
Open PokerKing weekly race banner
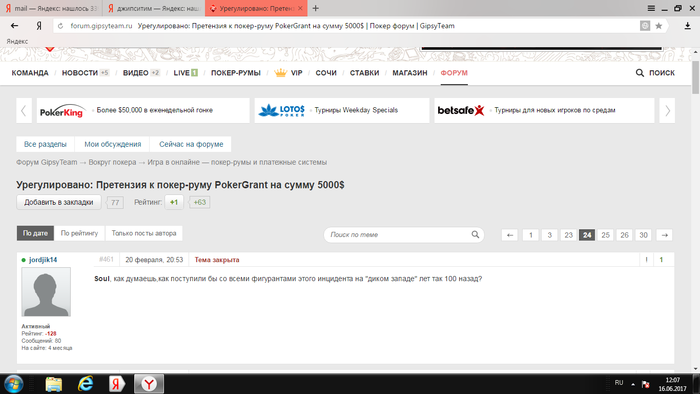(143, 110)
